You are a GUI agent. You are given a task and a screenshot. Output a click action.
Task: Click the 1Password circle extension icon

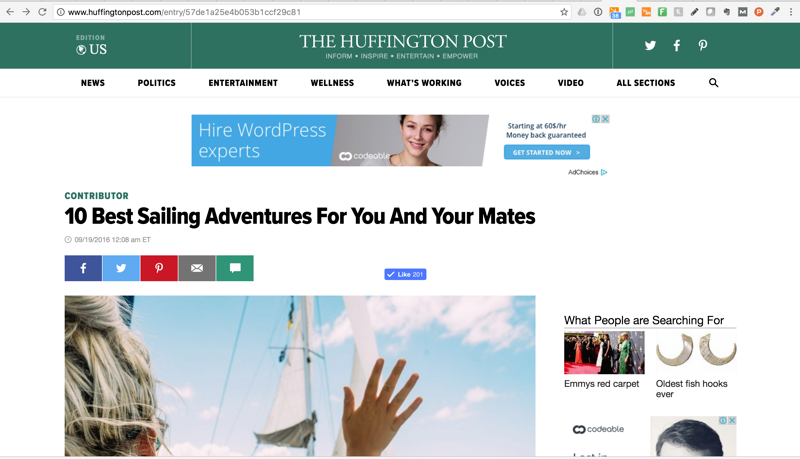[x=598, y=12]
